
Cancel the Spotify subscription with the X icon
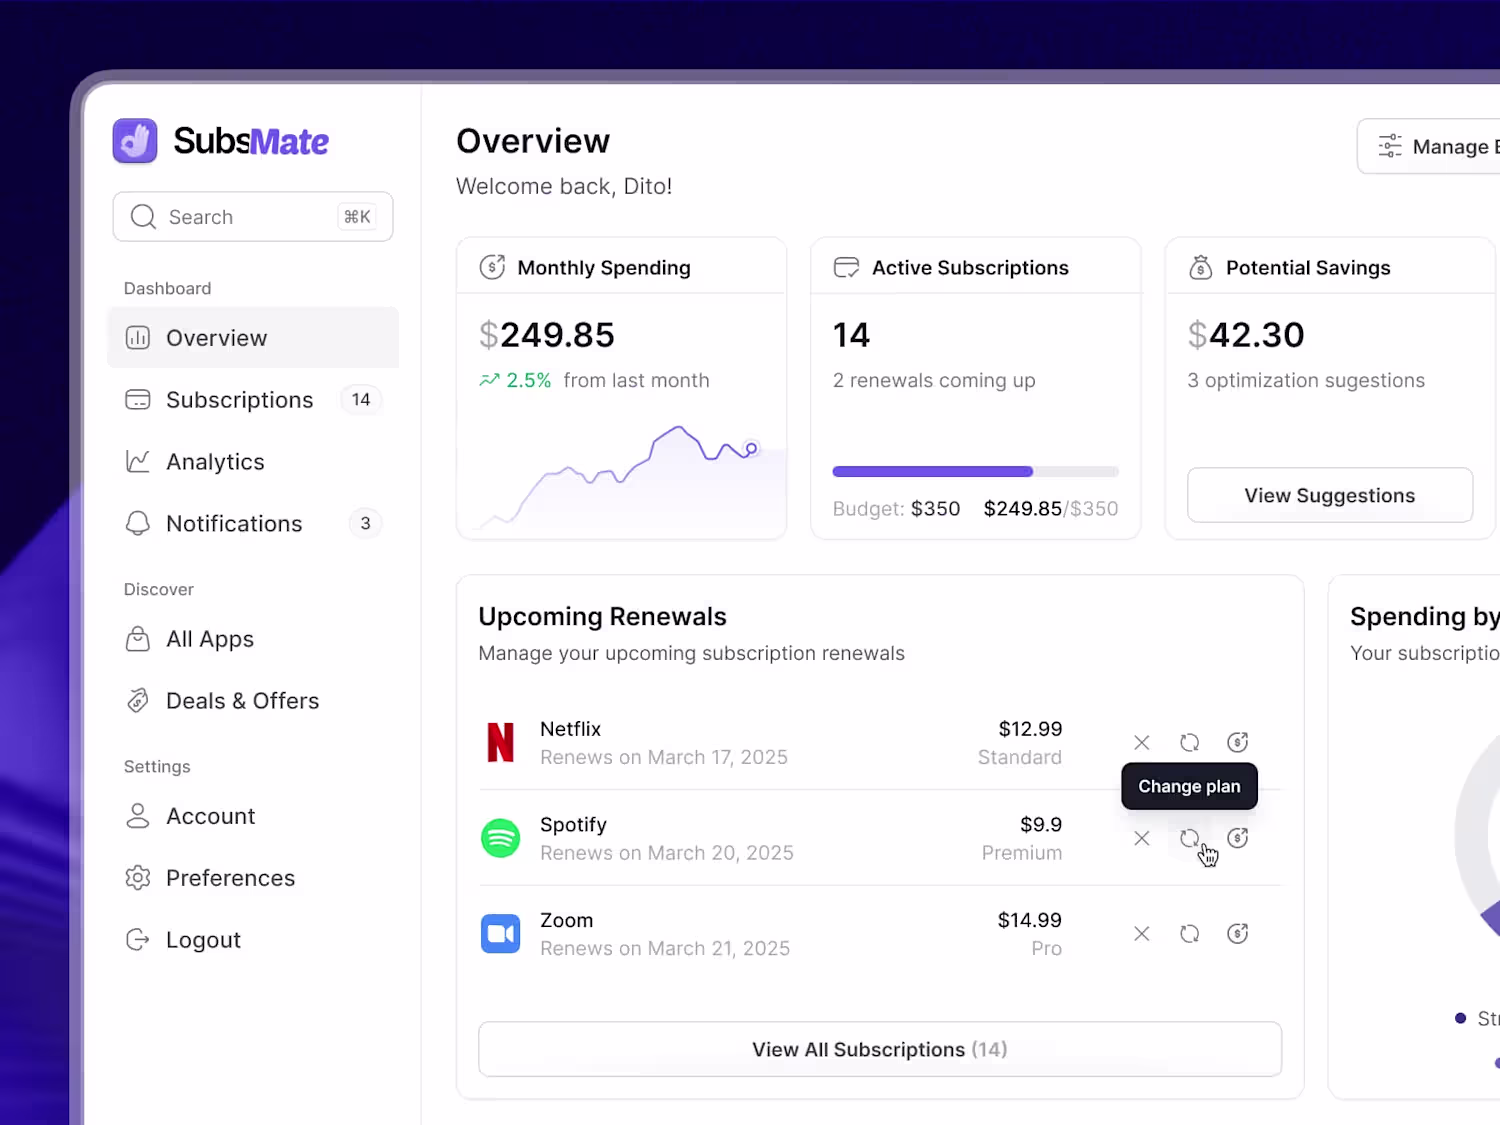[1142, 838]
